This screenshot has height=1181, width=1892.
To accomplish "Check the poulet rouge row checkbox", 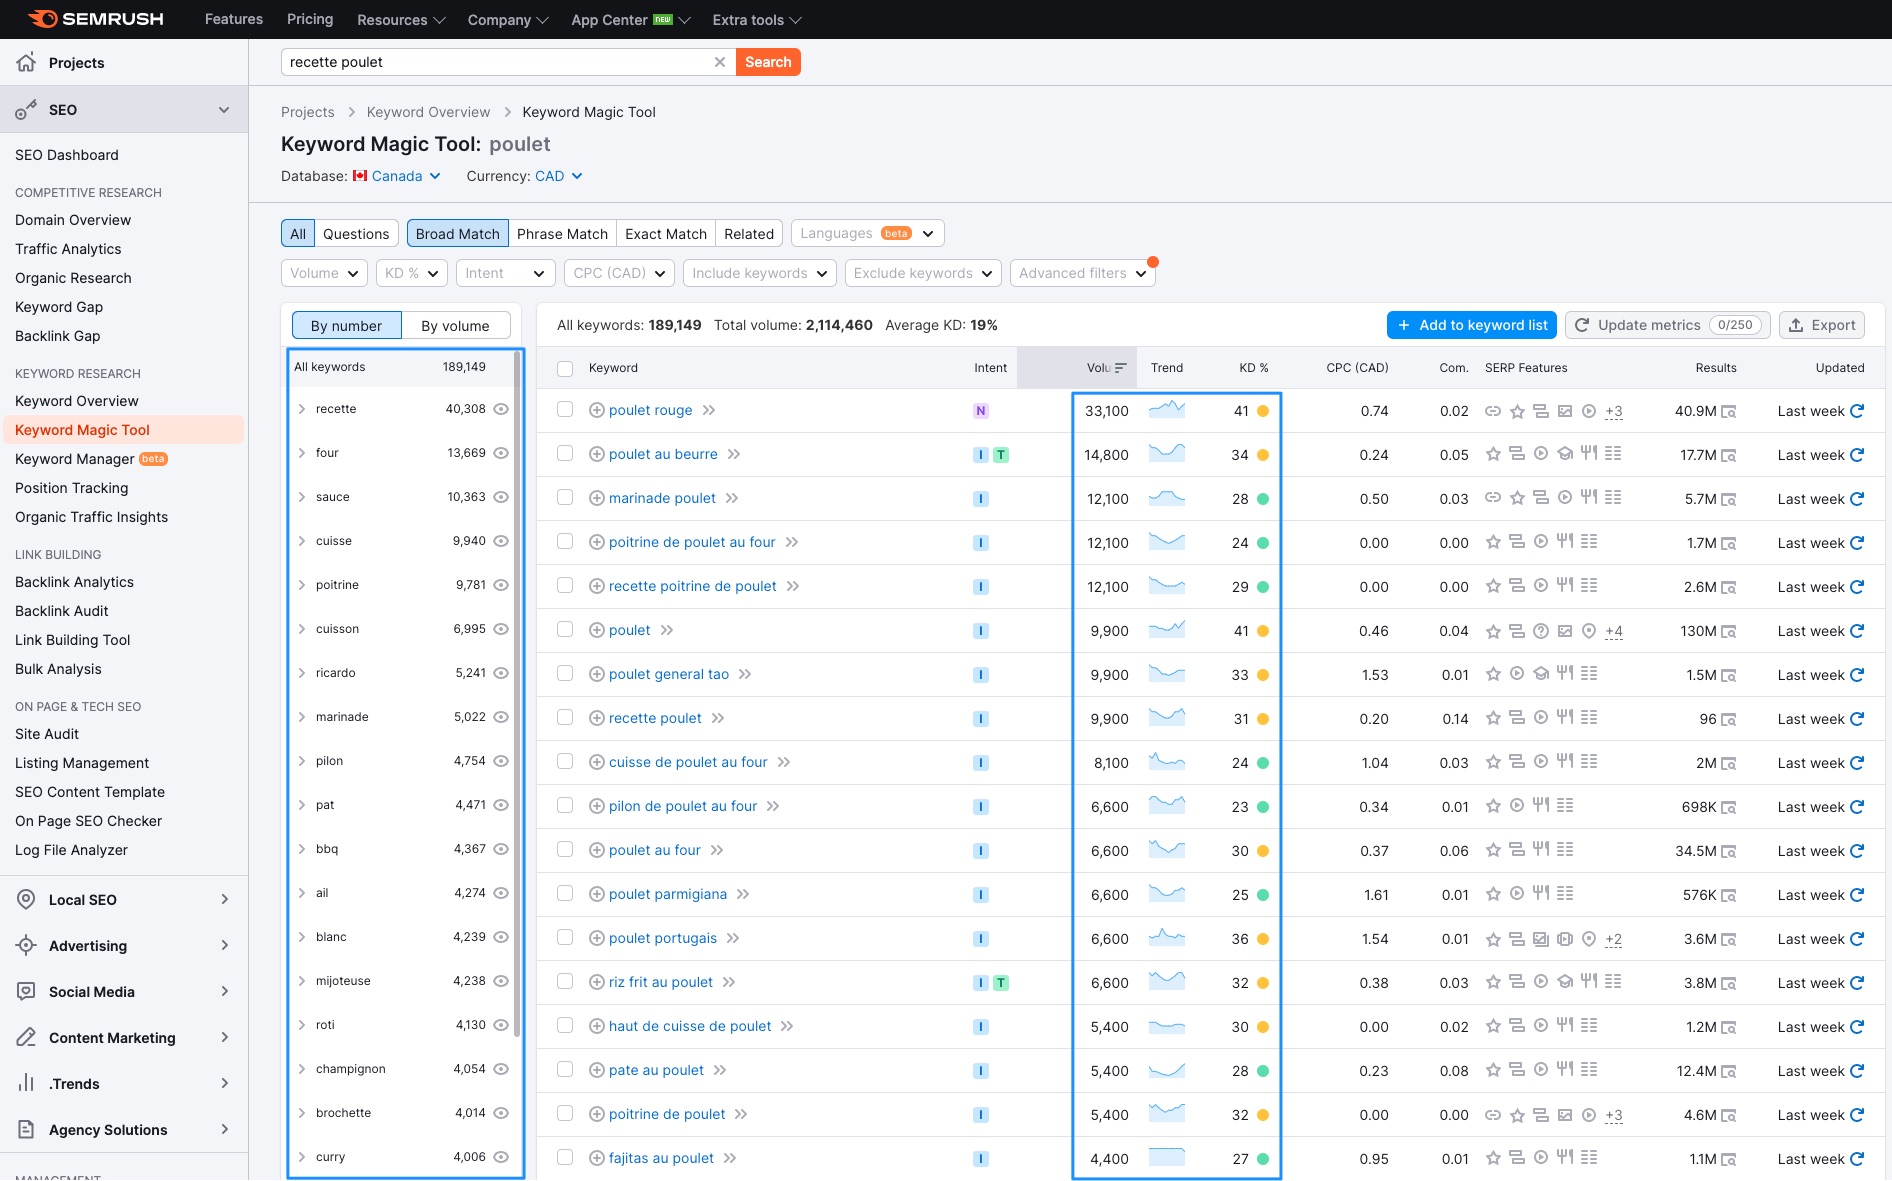I will click(x=565, y=409).
